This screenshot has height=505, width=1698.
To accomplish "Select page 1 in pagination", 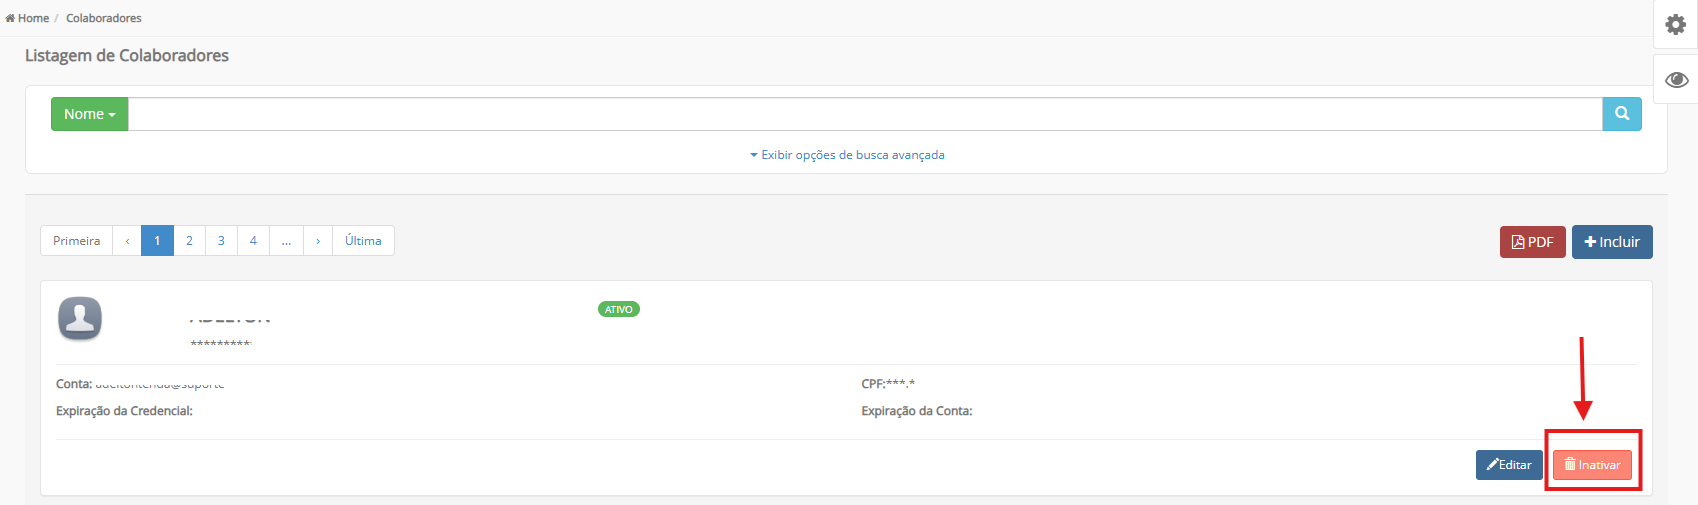I will tap(157, 241).
